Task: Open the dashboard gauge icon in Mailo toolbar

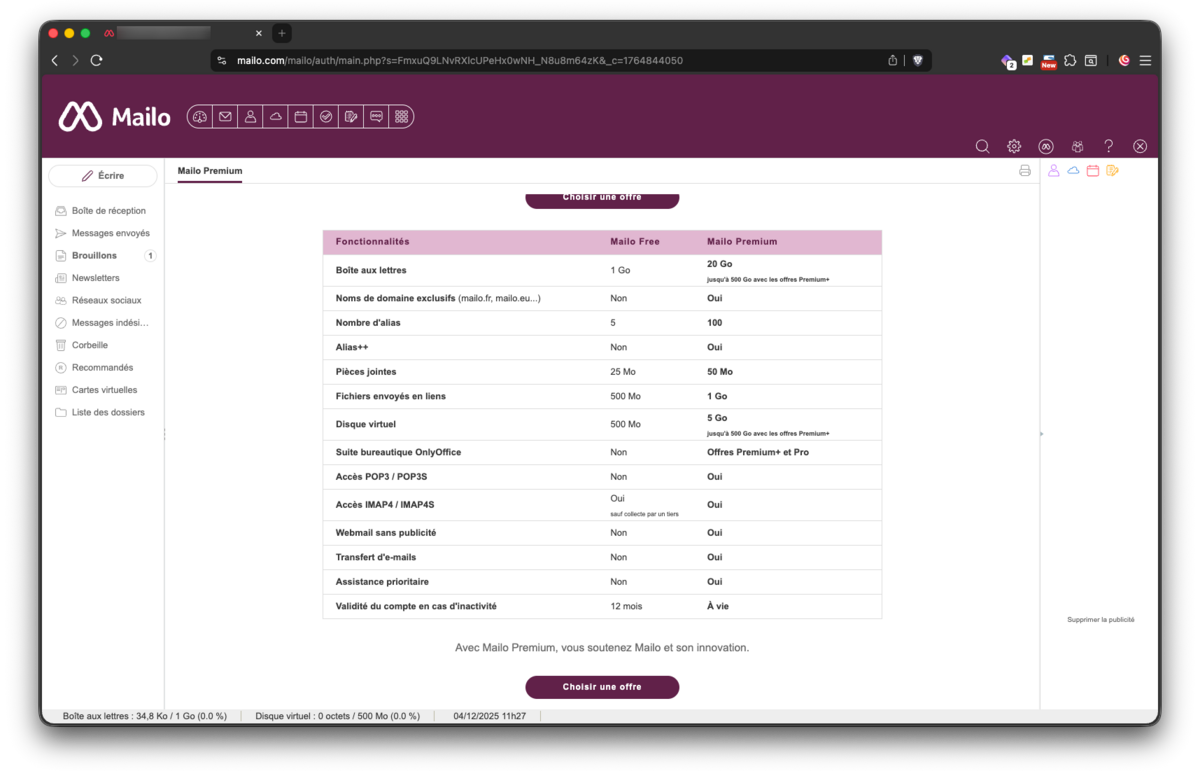Action: pyautogui.click(x=200, y=117)
